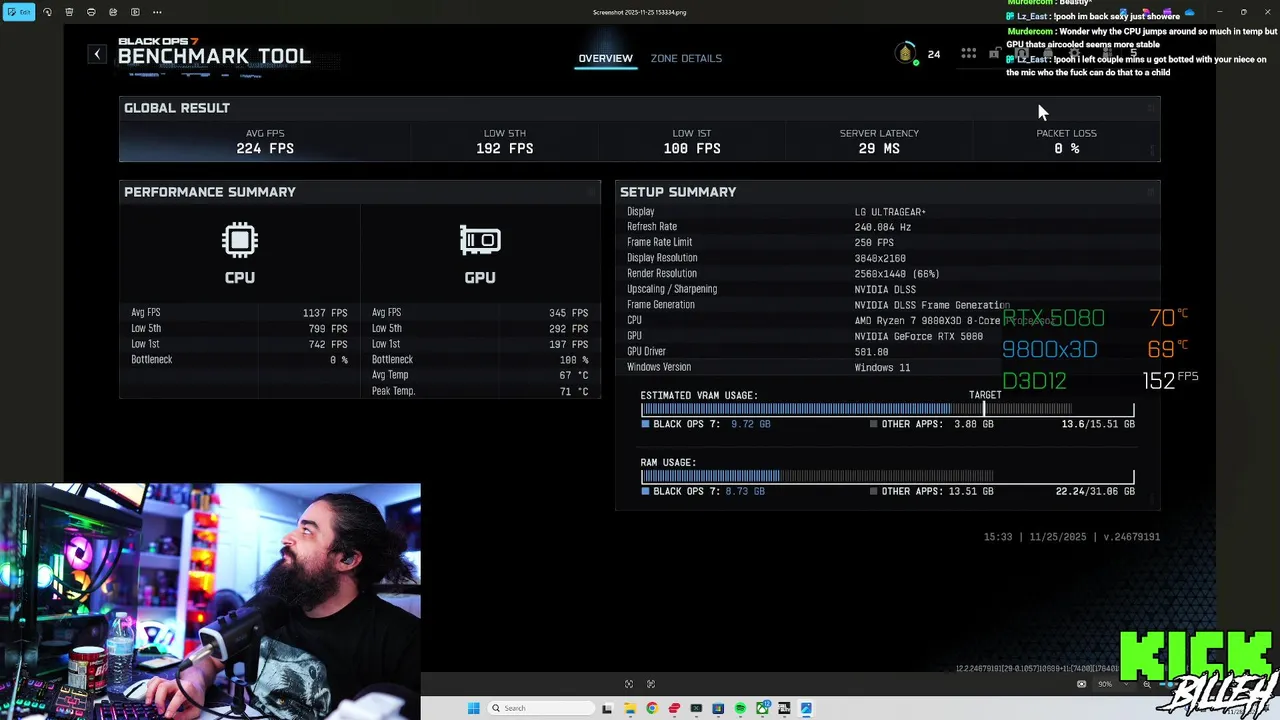Click the GPU card icon
Screen dimensions: 1280x720
[x=480, y=240]
